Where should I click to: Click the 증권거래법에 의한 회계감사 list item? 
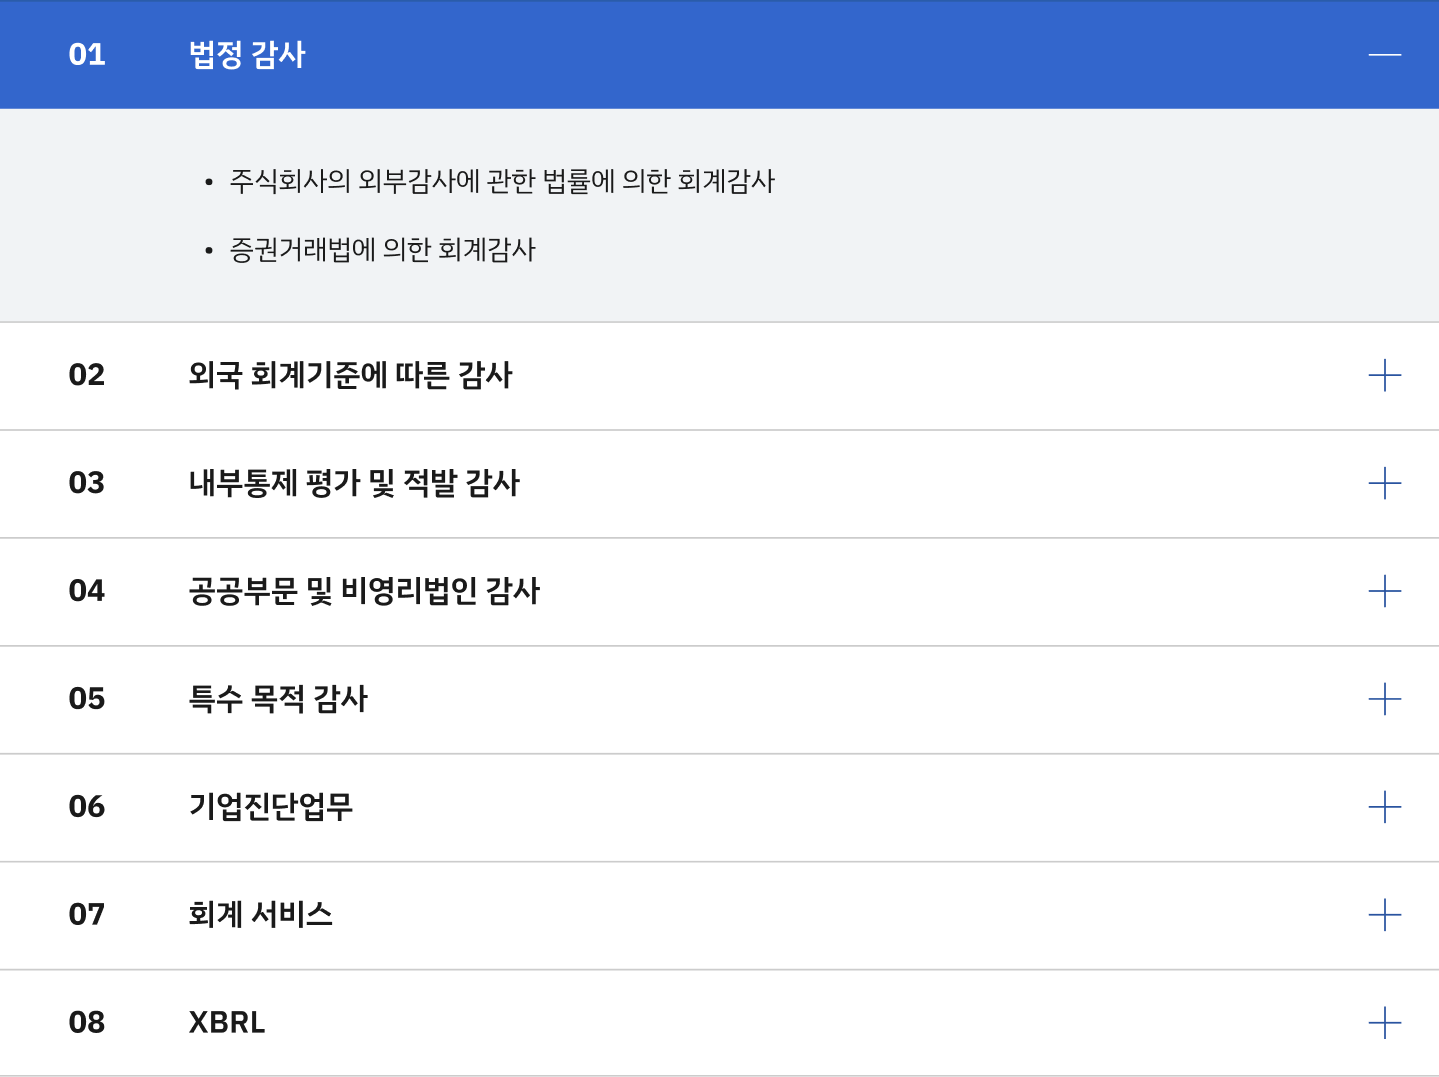pos(382,249)
